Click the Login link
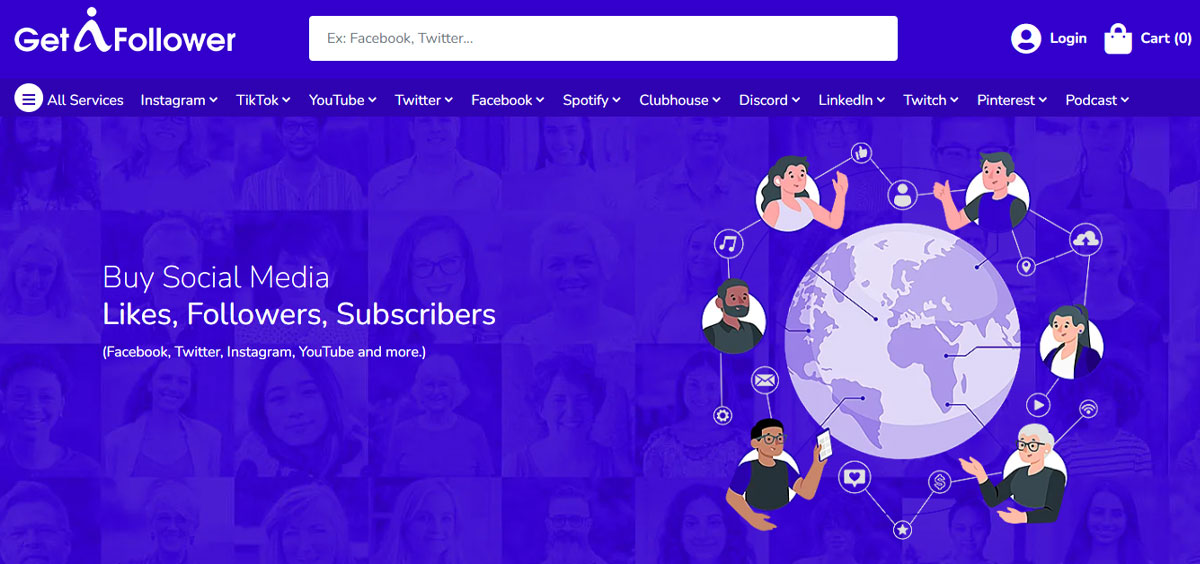 tap(1068, 38)
